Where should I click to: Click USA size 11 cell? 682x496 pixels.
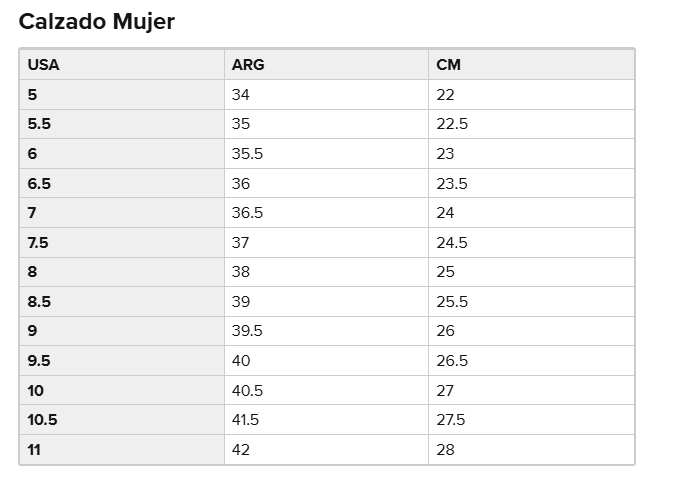[35, 450]
